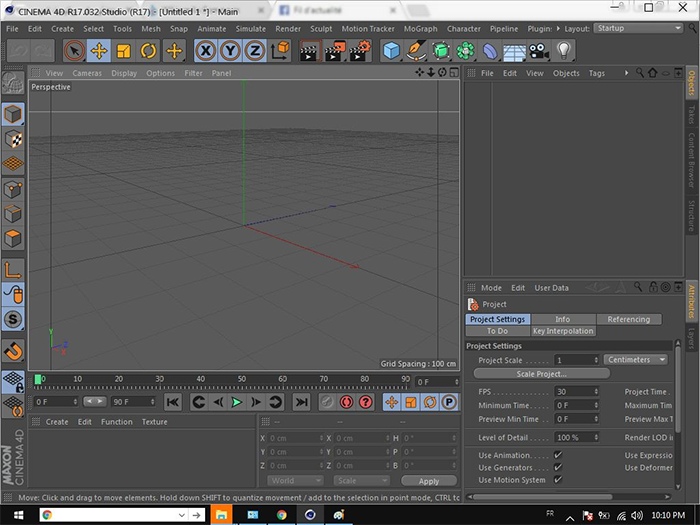Render the active view clapperboard icon
This screenshot has width=700, height=525.
pos(310,51)
